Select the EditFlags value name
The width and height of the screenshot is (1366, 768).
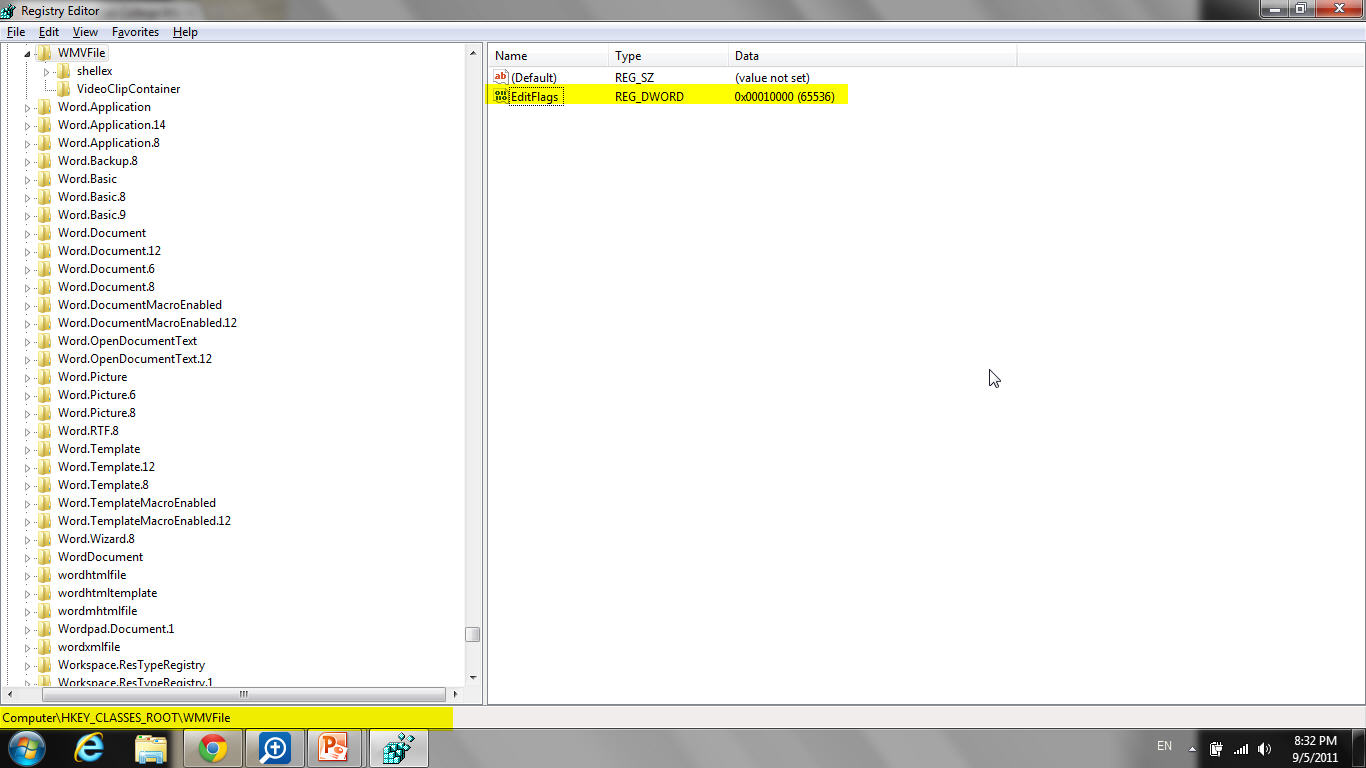[x=535, y=97]
